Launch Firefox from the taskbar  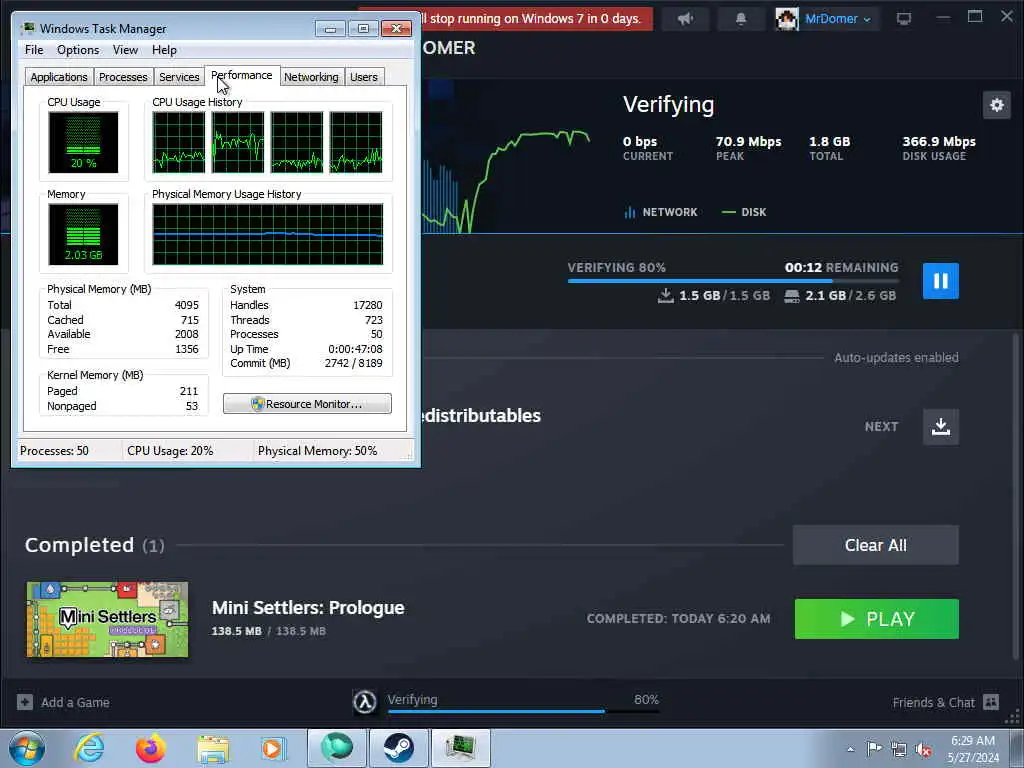pos(151,748)
